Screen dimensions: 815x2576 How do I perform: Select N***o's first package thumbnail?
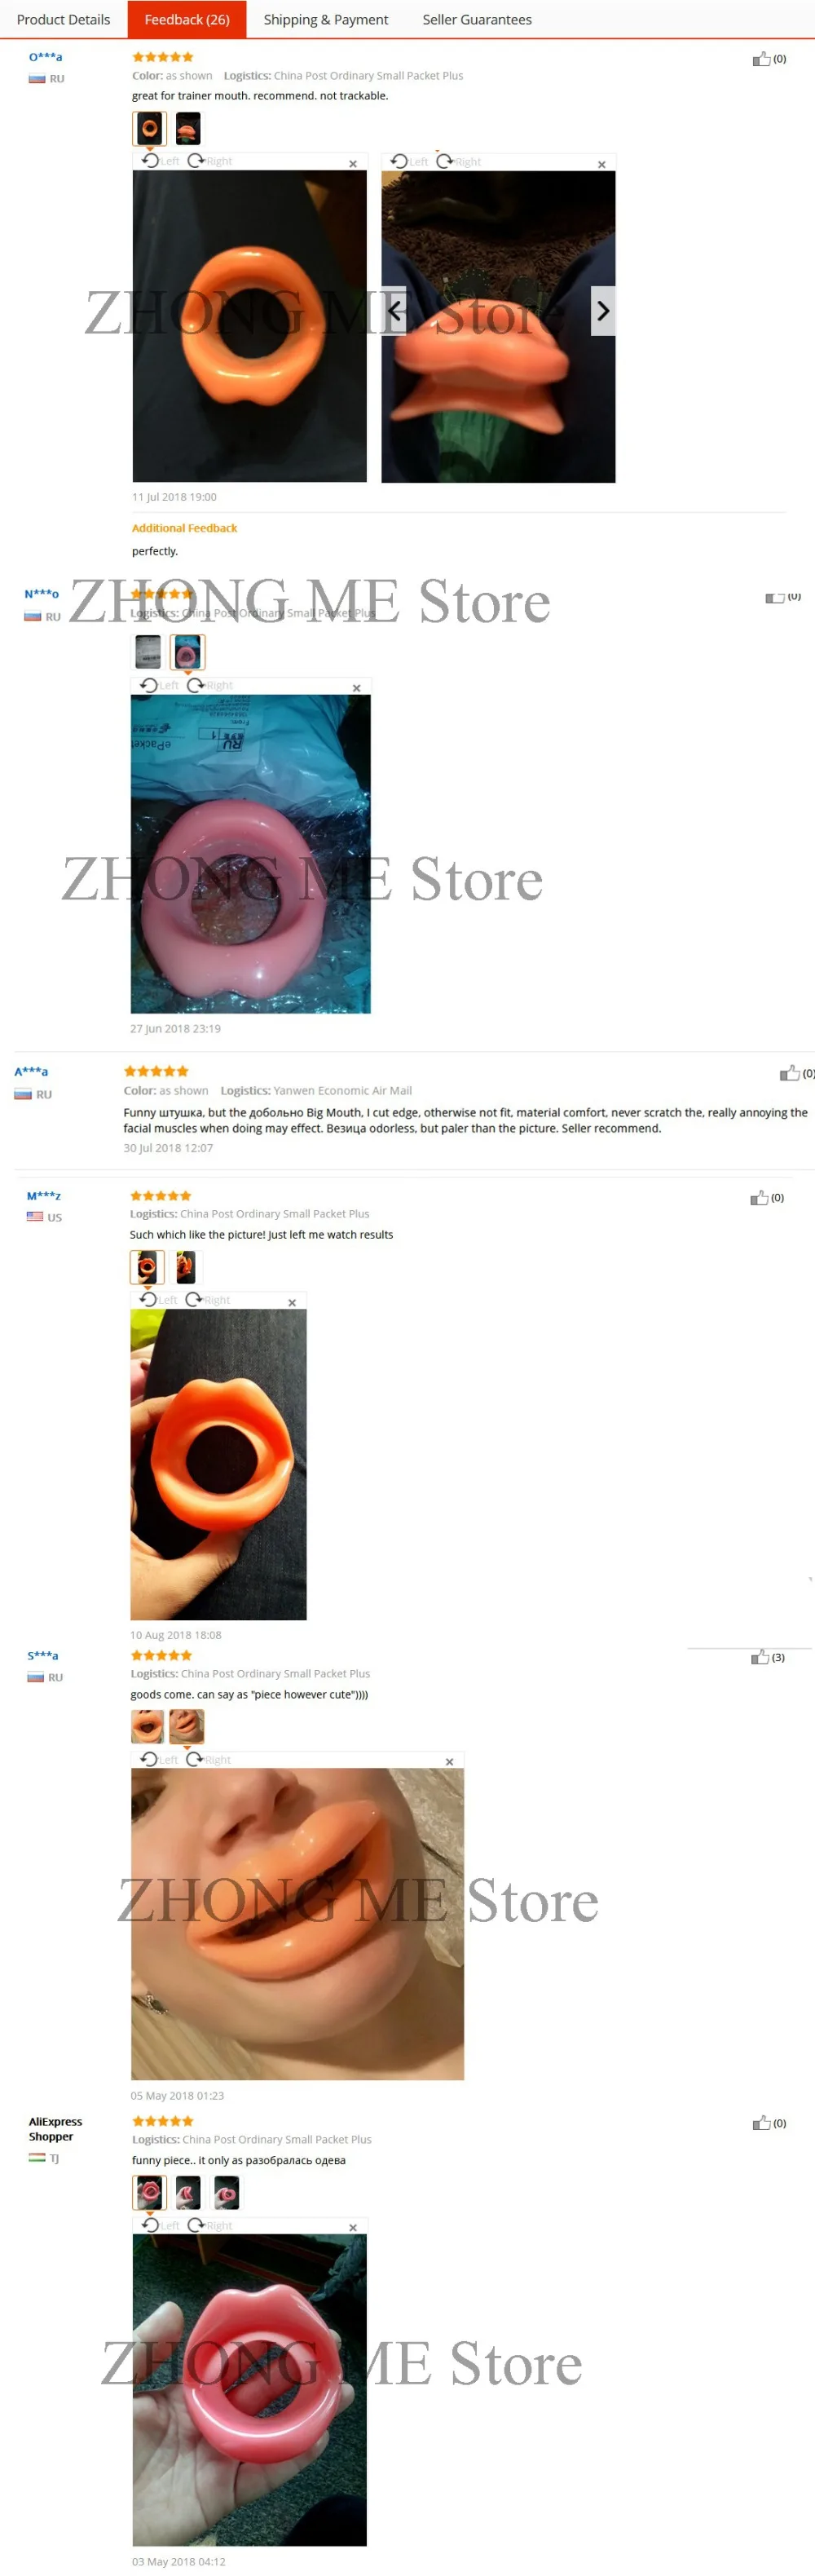click(148, 652)
